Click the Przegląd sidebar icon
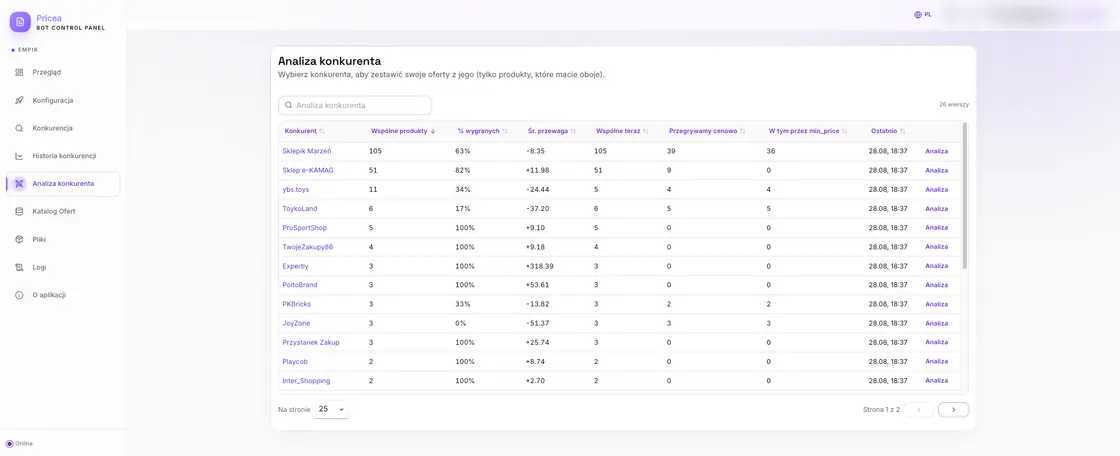Viewport: 1120px width, 456px height. [x=19, y=72]
